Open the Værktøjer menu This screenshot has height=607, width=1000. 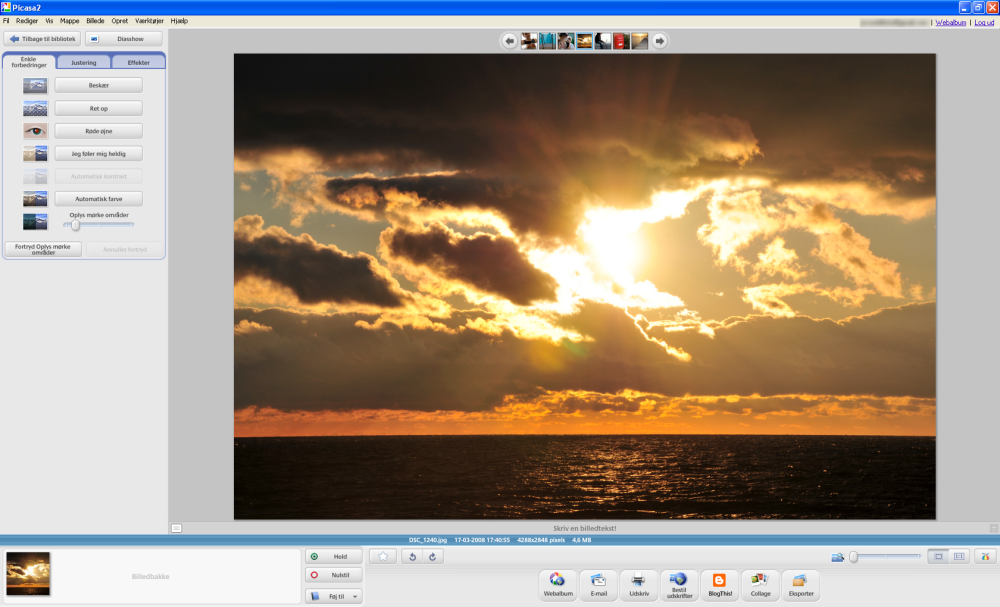coord(151,20)
